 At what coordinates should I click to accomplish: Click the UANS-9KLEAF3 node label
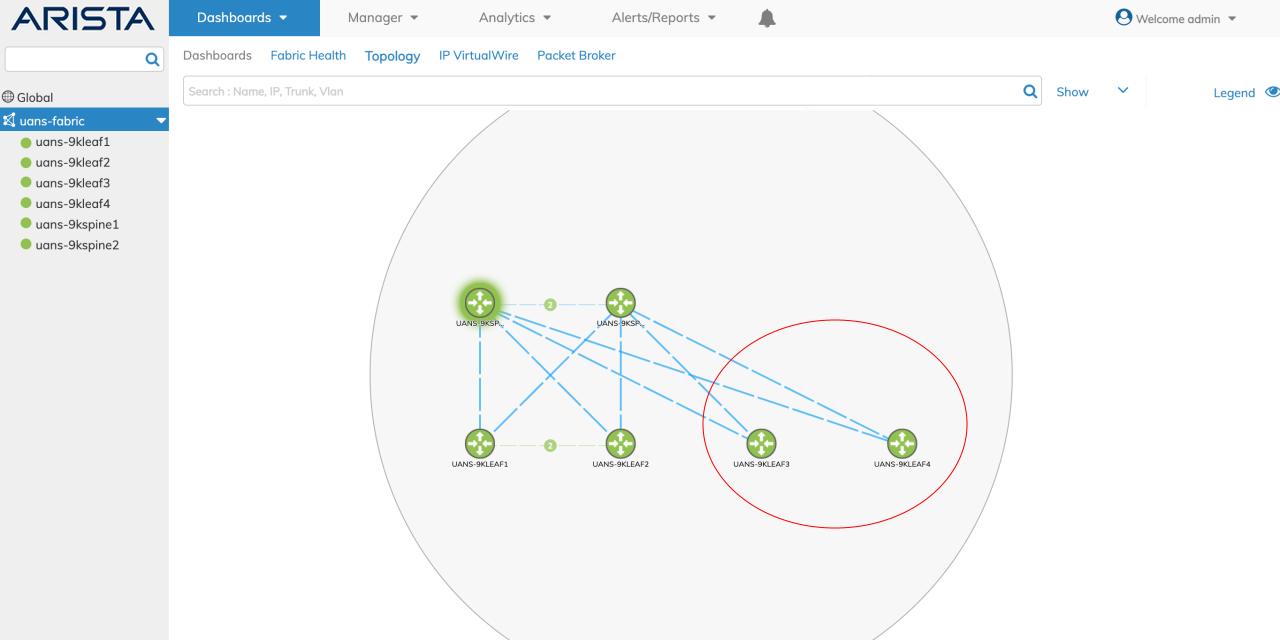(x=762, y=464)
